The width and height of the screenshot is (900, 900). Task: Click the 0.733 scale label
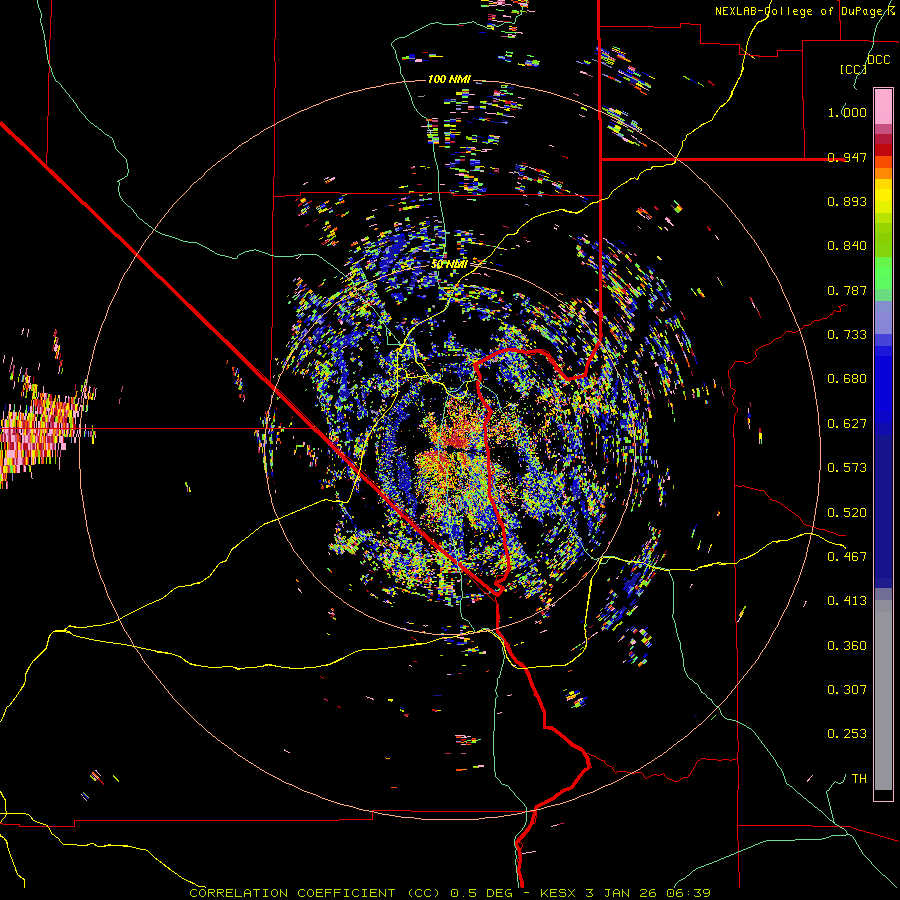[x=847, y=335]
